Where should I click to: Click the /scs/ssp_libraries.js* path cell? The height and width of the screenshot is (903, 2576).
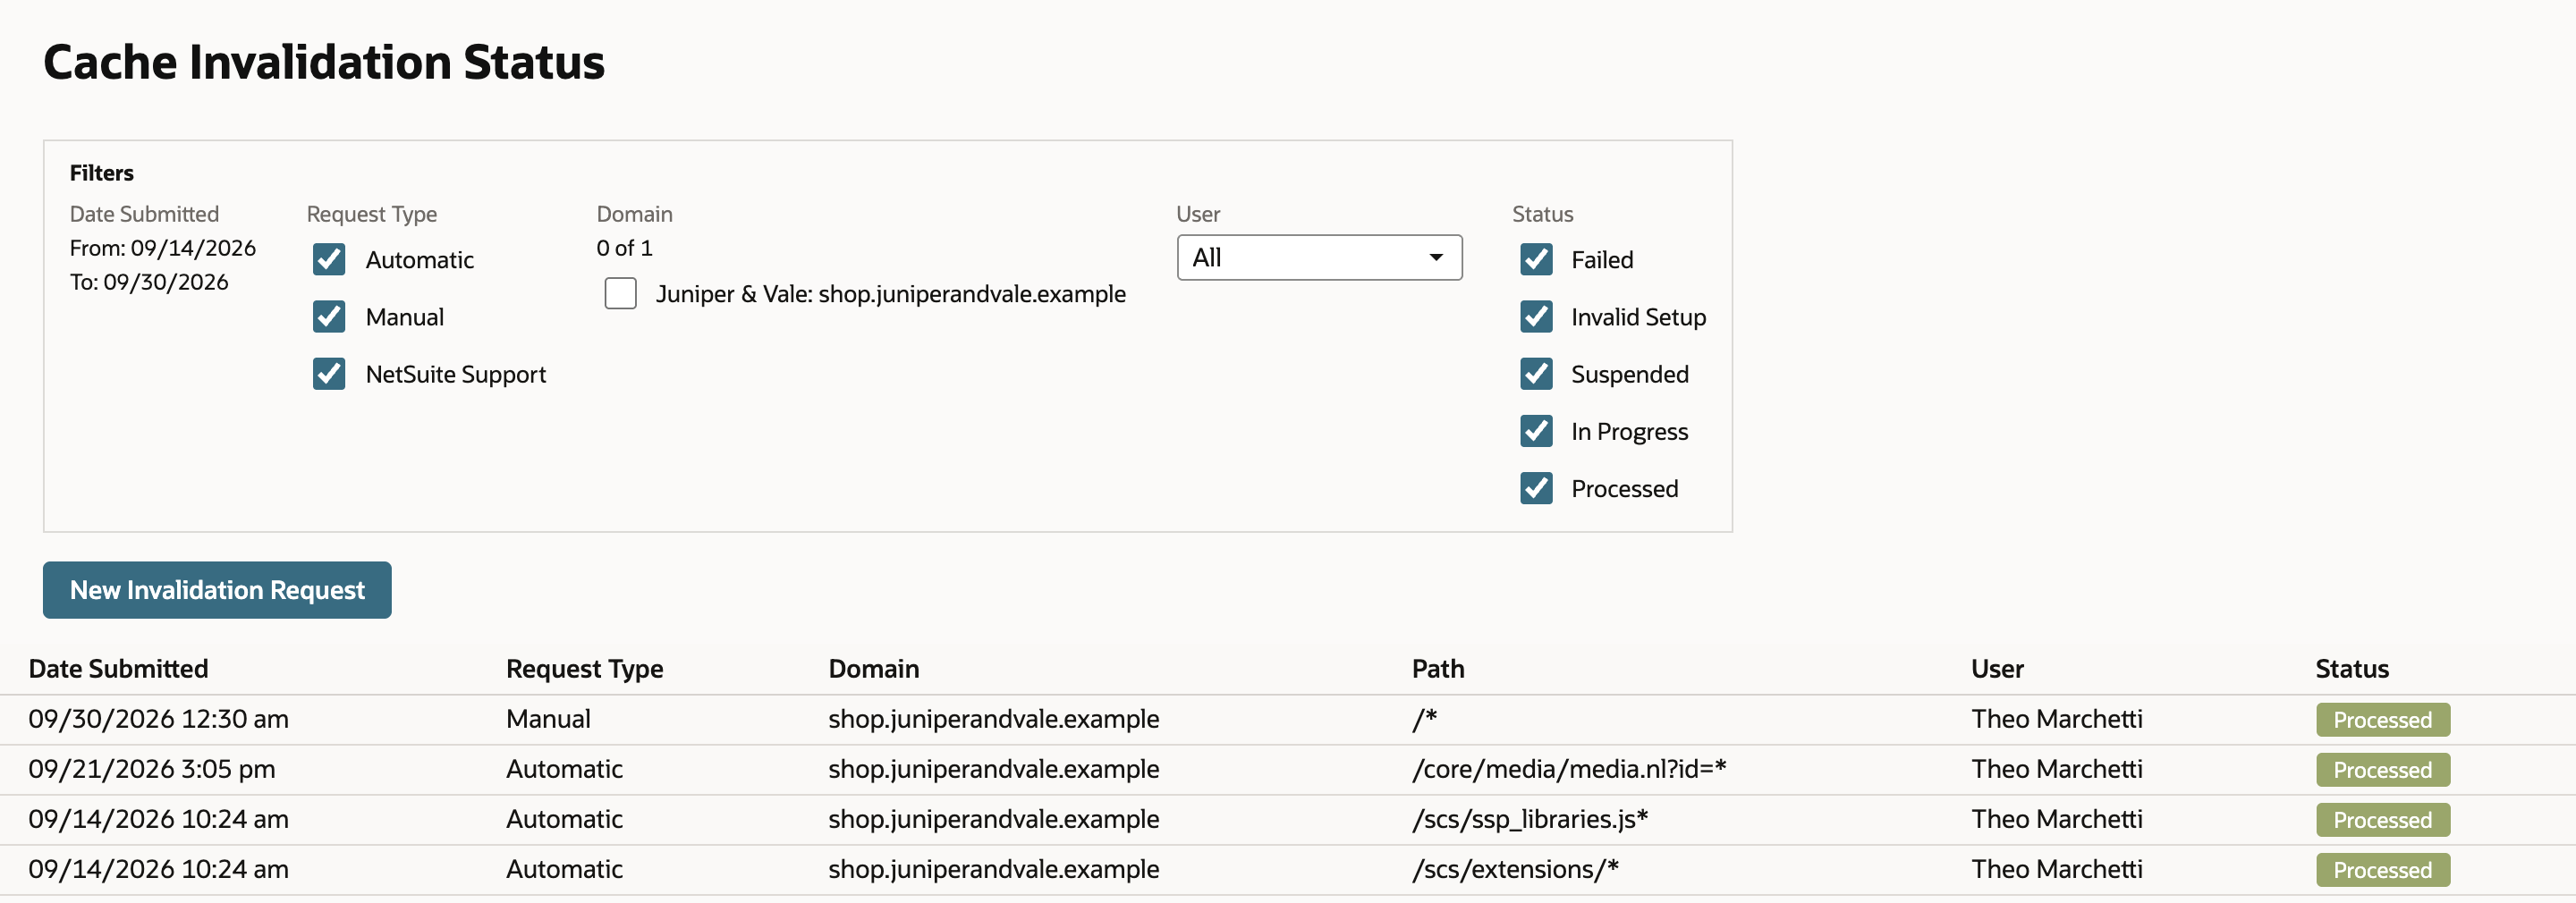(1530, 819)
